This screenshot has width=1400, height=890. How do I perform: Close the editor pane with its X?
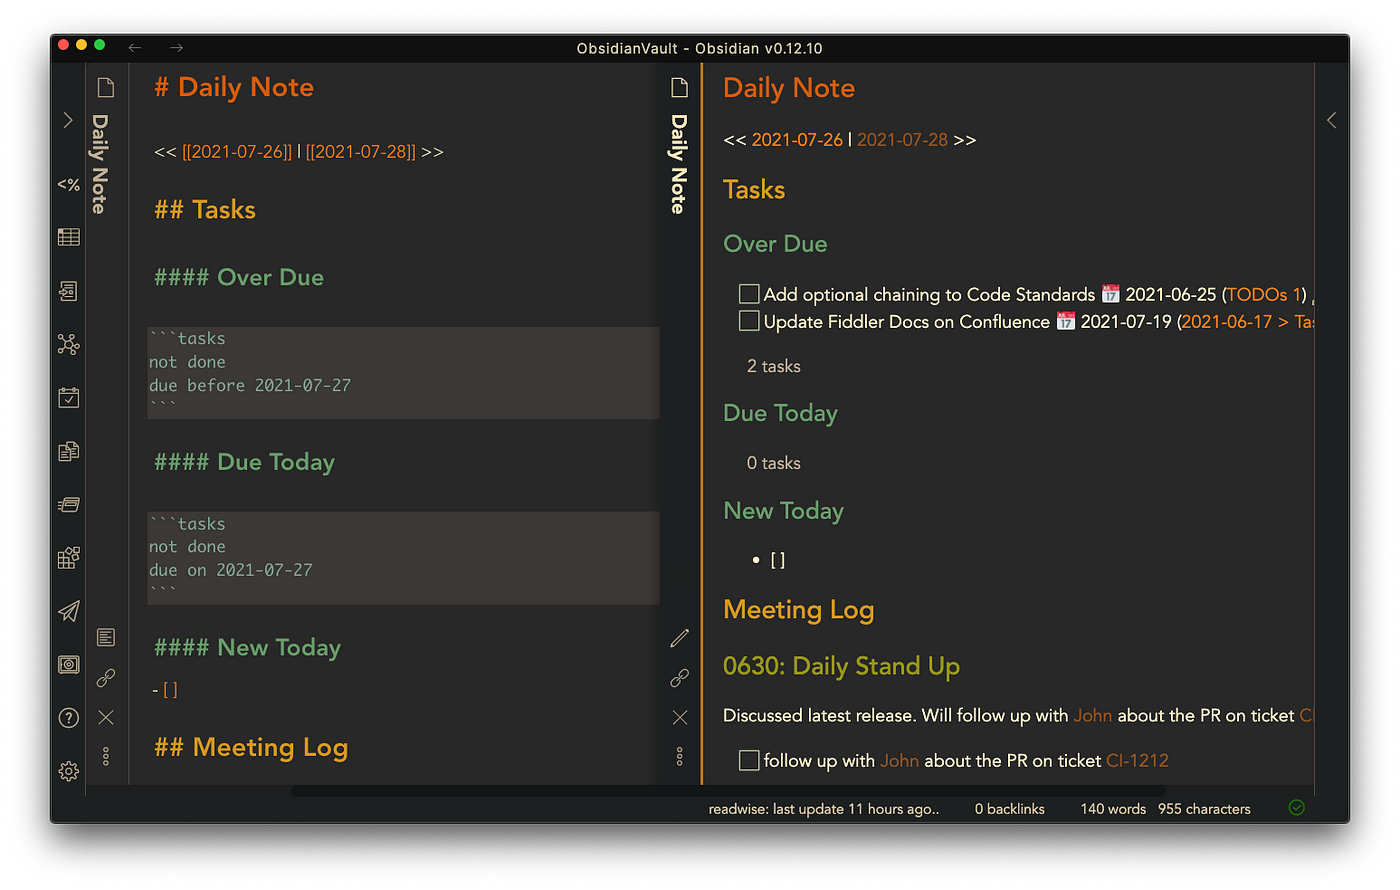pos(106,717)
